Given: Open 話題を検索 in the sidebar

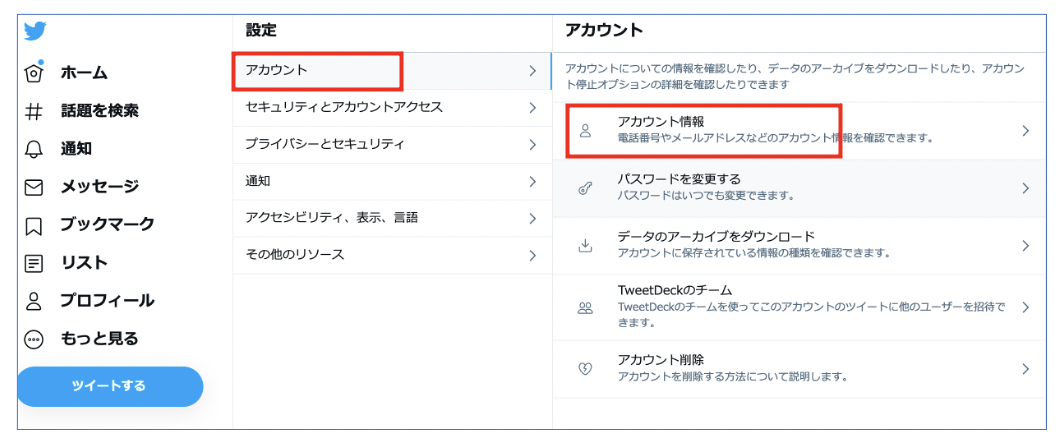Looking at the screenshot, I should (100, 110).
